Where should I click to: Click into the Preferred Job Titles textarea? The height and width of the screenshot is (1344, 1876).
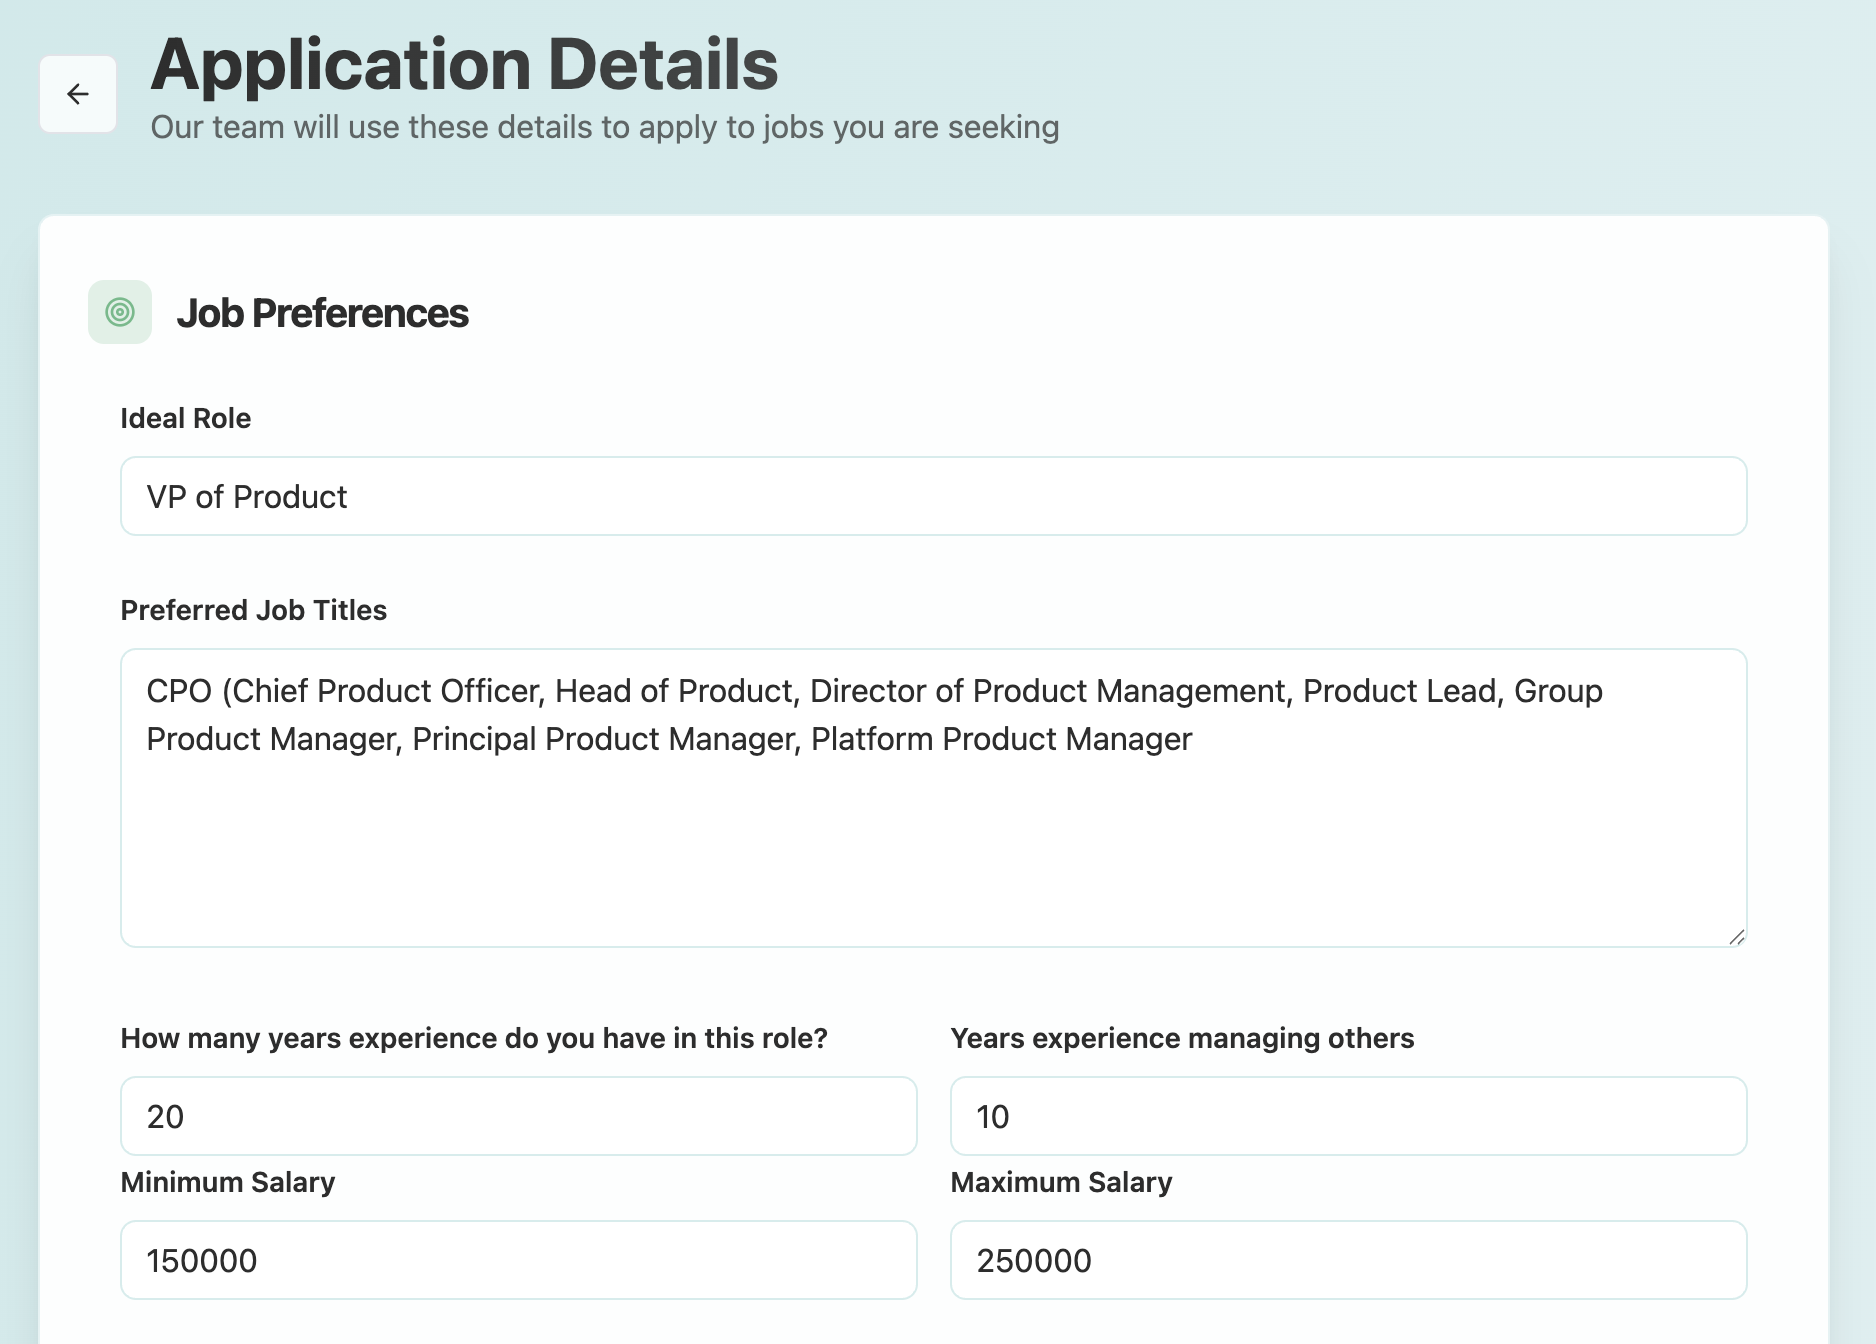point(933,840)
